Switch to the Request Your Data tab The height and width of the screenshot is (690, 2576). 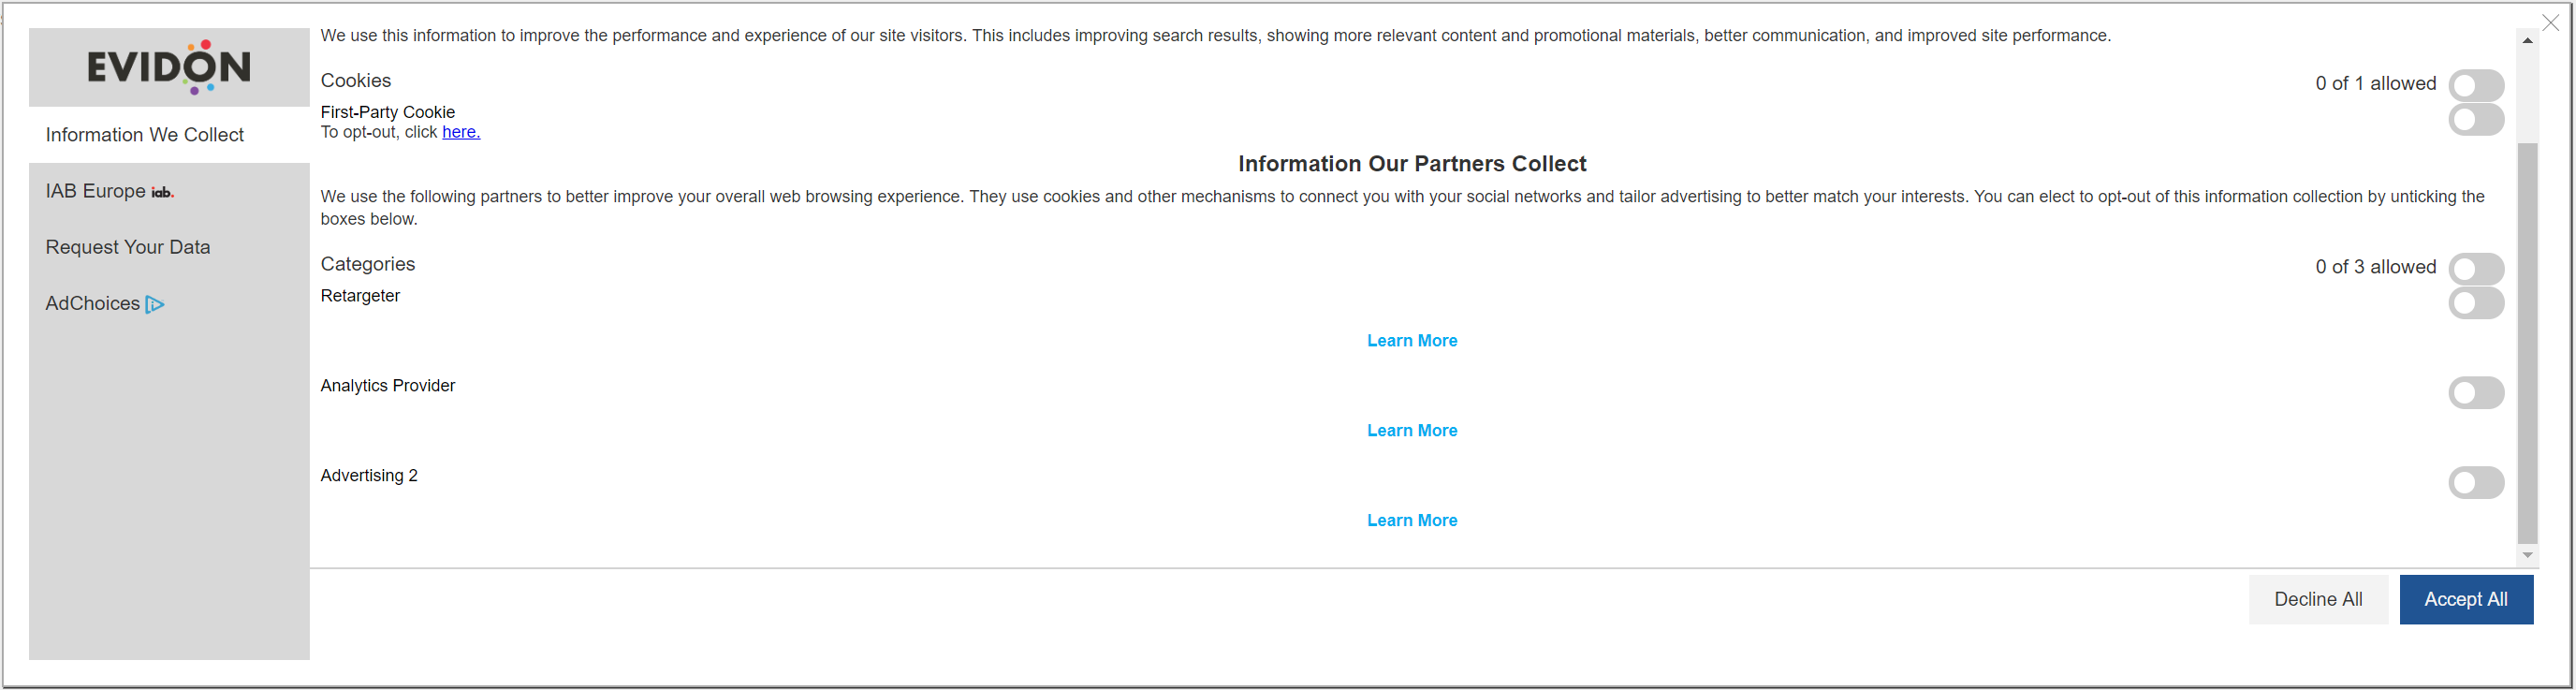click(128, 247)
